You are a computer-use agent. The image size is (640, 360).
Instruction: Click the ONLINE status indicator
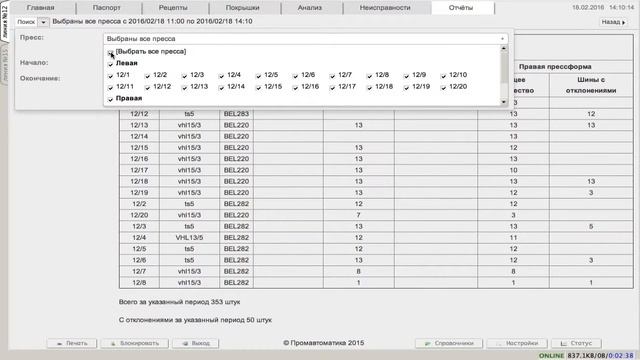tap(551, 356)
